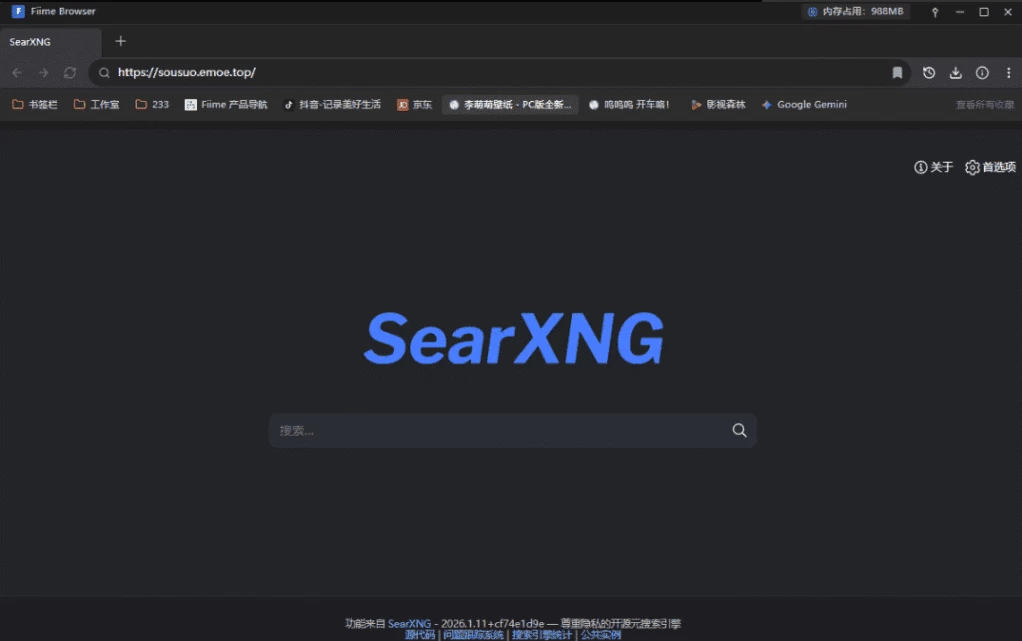Select the SearXNG tab
Image resolution: width=1022 pixels, height=641 pixels.
[50, 42]
